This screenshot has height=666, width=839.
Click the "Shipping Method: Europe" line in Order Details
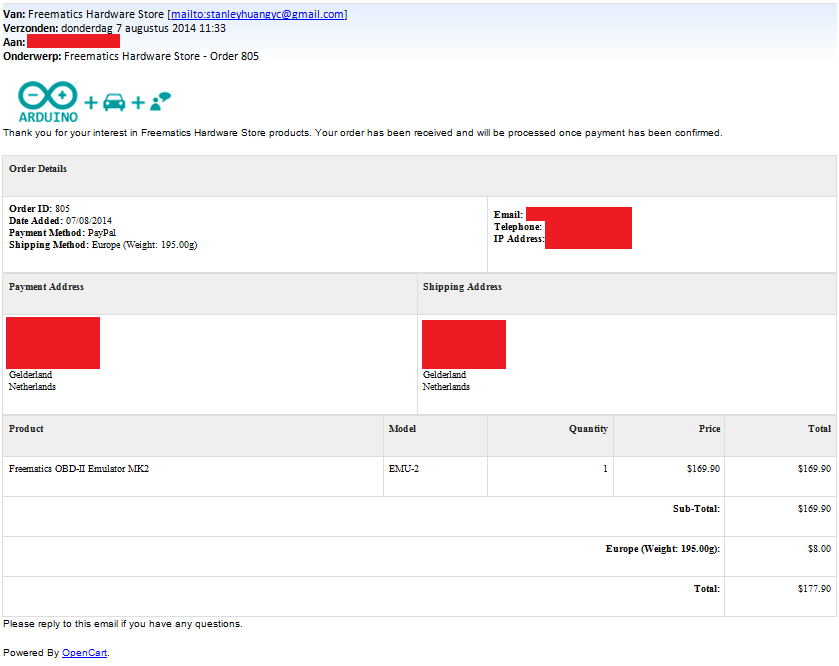(103, 244)
